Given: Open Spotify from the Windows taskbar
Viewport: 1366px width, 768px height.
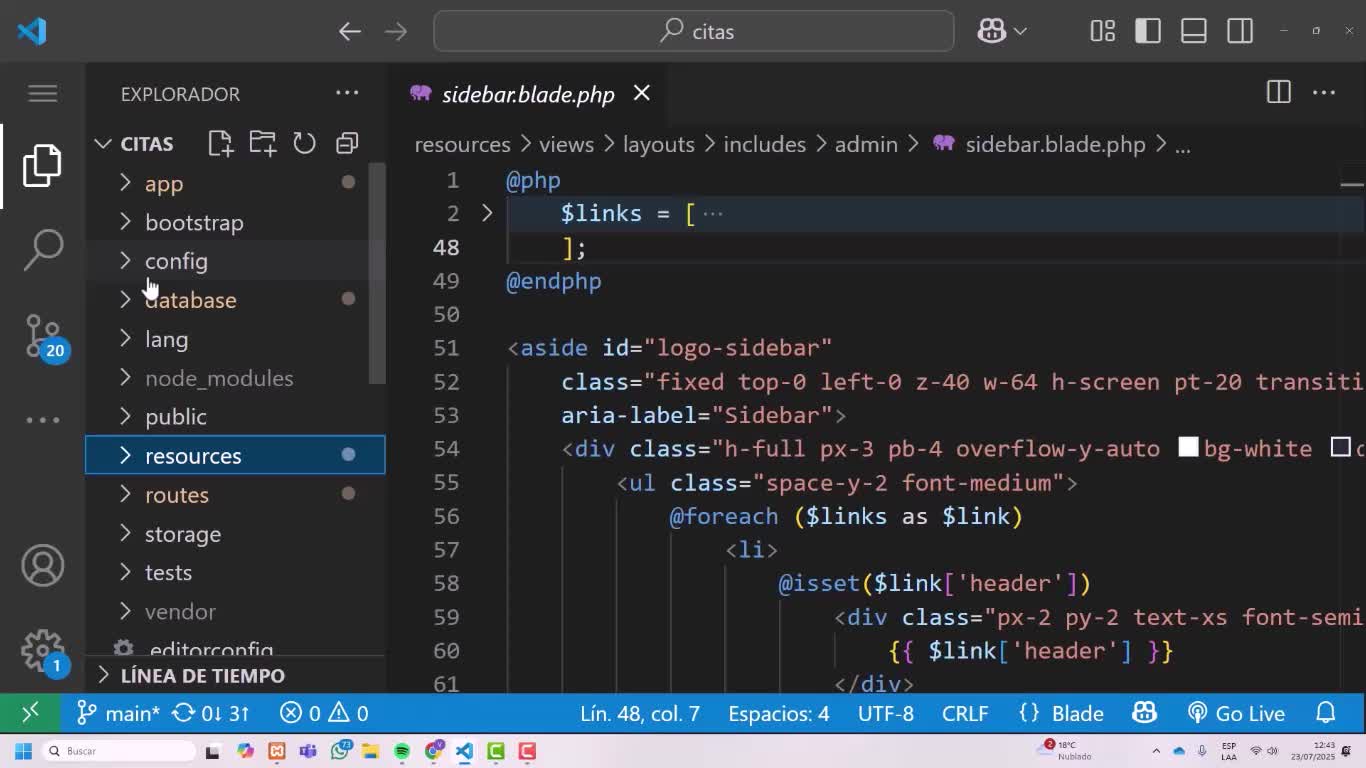Looking at the screenshot, I should tap(402, 751).
